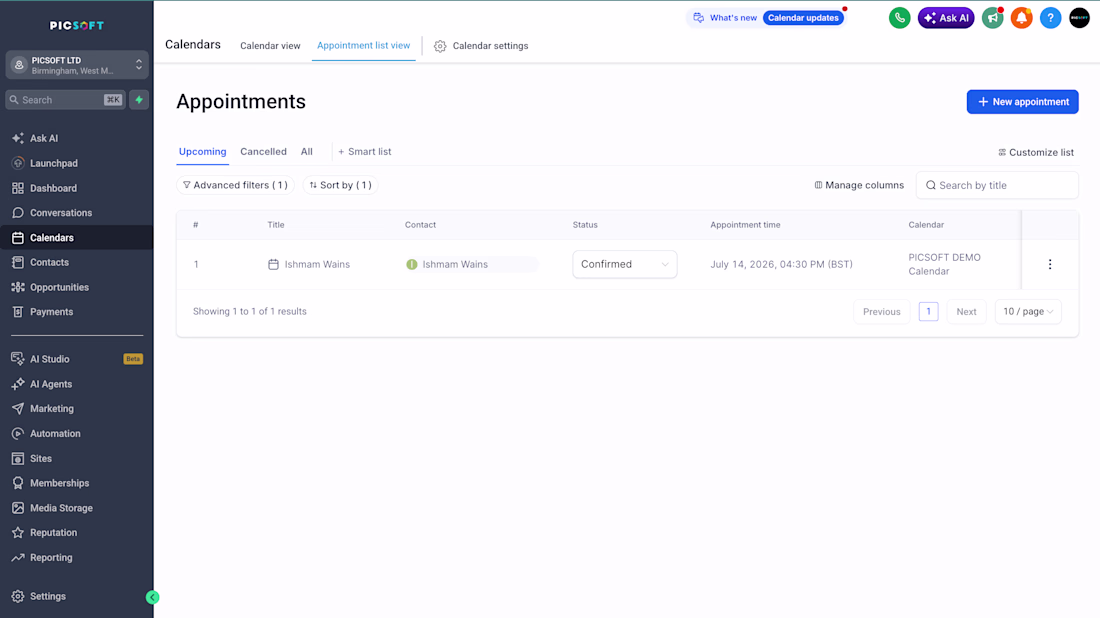Click the Title column header
Viewport: 1100px width, 618px height.
(276, 225)
